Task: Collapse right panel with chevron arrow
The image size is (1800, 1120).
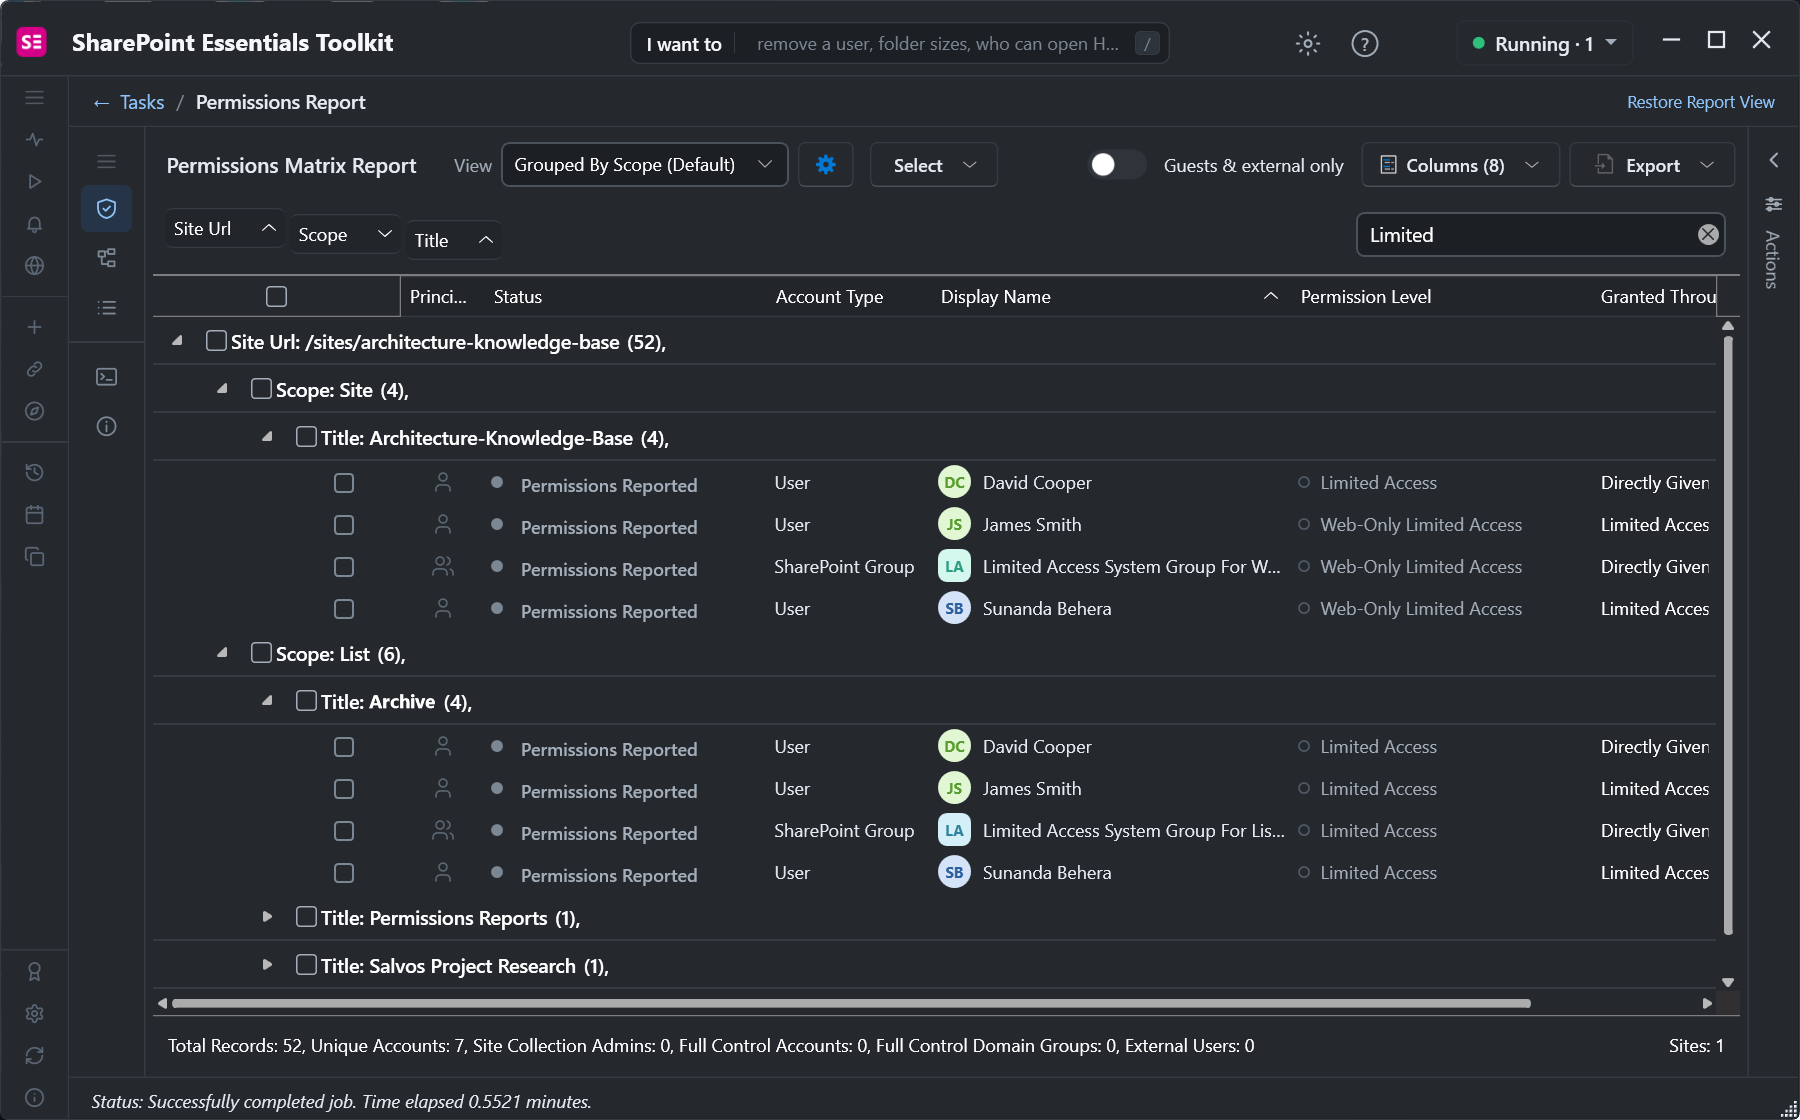Action: 1773,160
